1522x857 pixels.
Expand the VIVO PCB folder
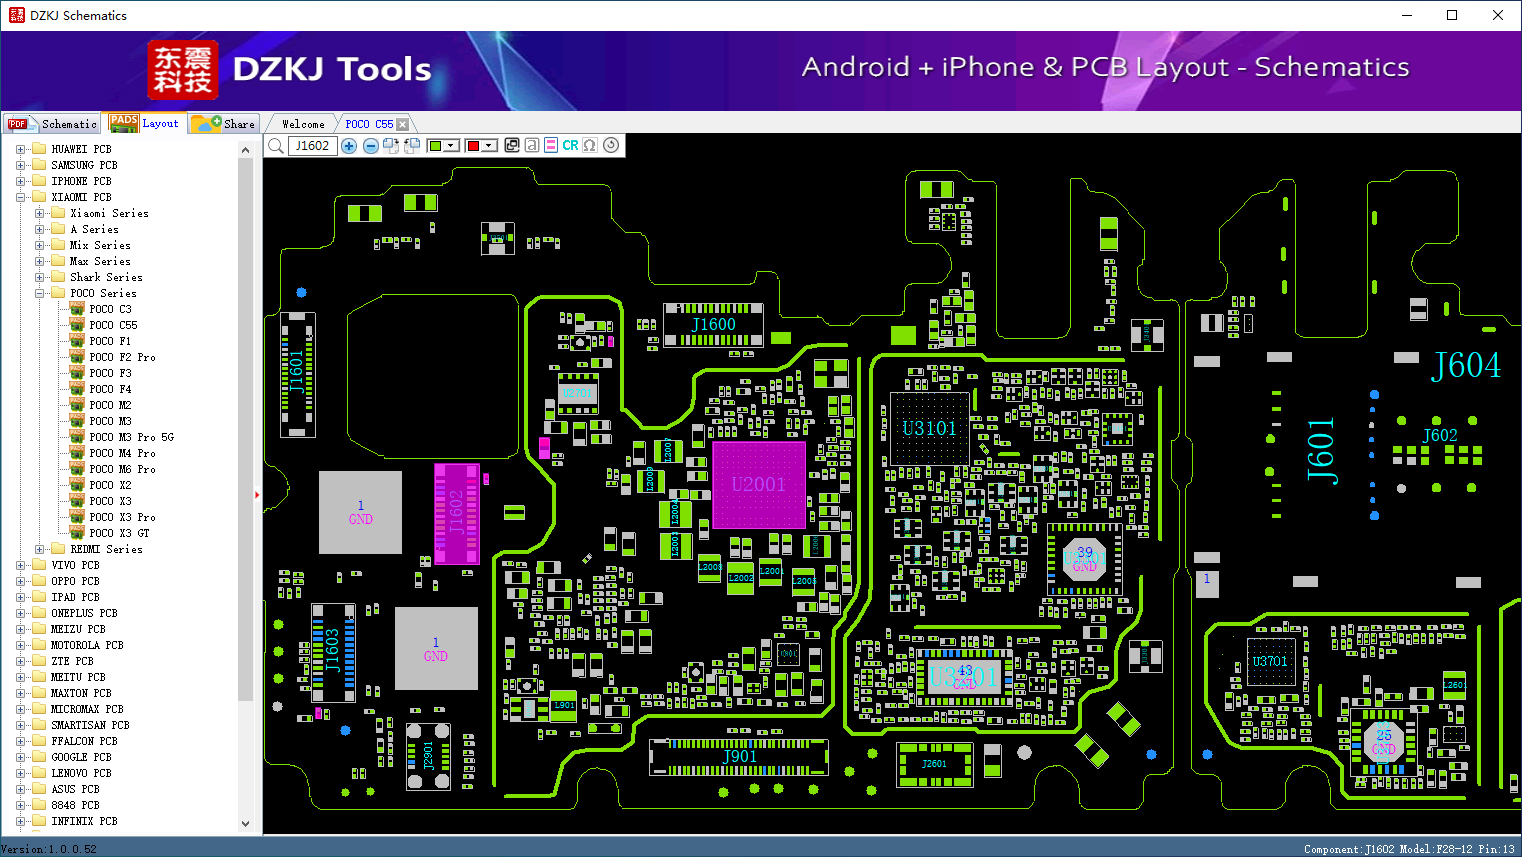point(20,565)
